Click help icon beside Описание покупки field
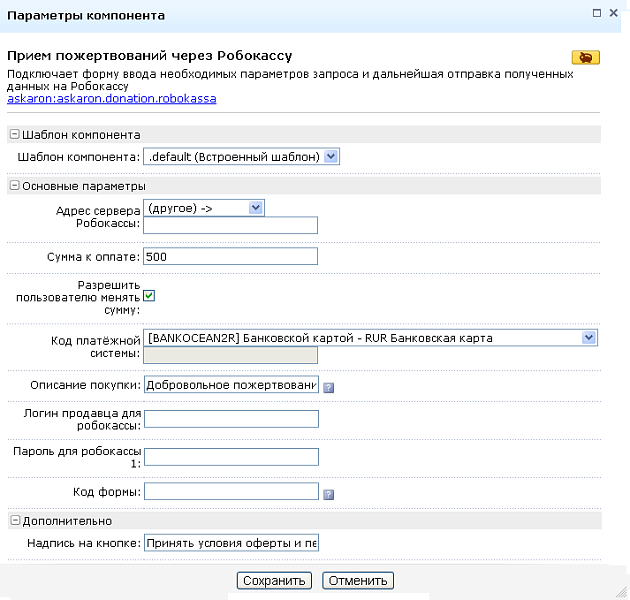The width and height of the screenshot is (630, 600). point(327,387)
